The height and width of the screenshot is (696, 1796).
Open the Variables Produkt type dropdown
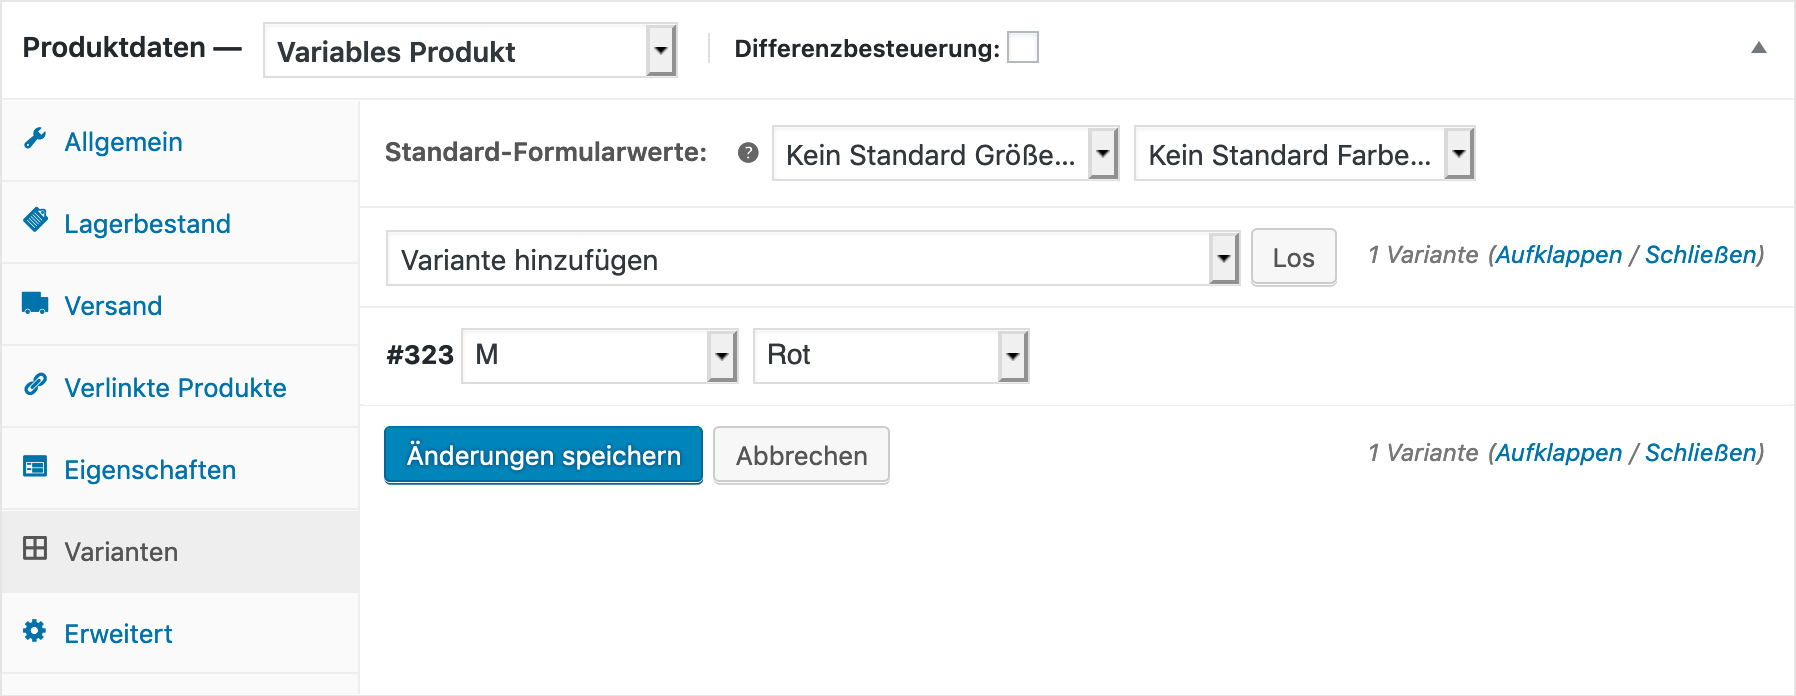click(470, 51)
